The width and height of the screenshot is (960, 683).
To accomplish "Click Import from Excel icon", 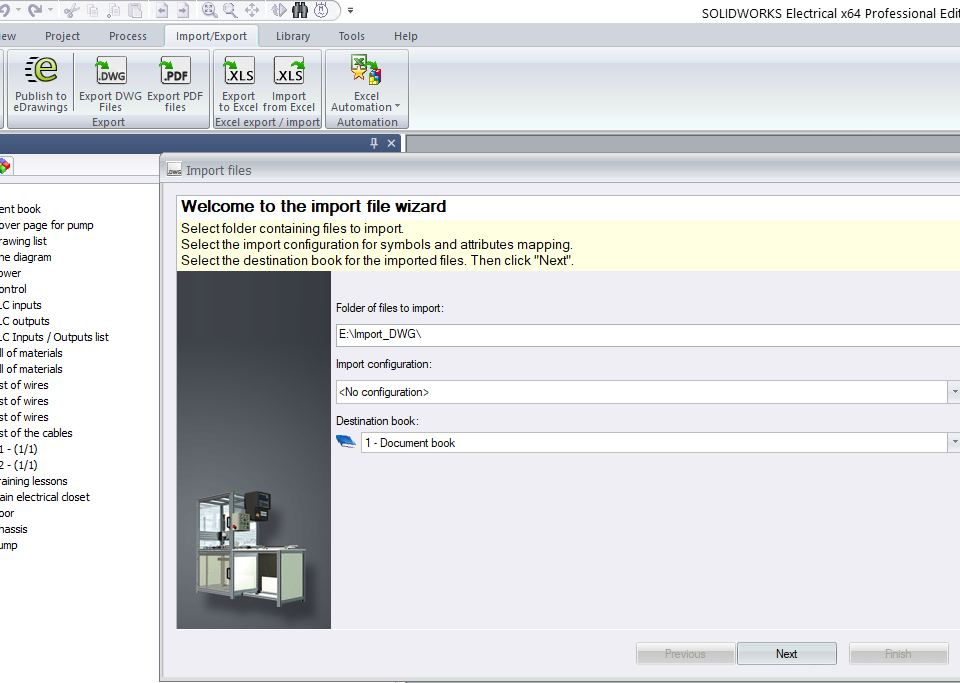I will (289, 84).
